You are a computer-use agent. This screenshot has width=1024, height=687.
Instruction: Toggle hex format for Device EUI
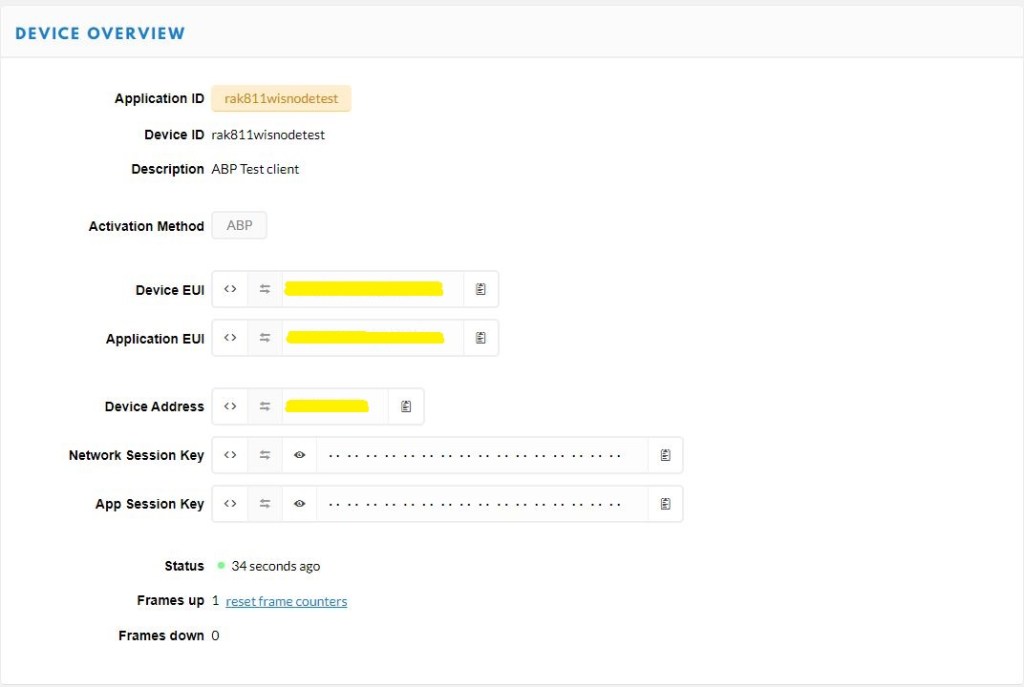[230, 289]
